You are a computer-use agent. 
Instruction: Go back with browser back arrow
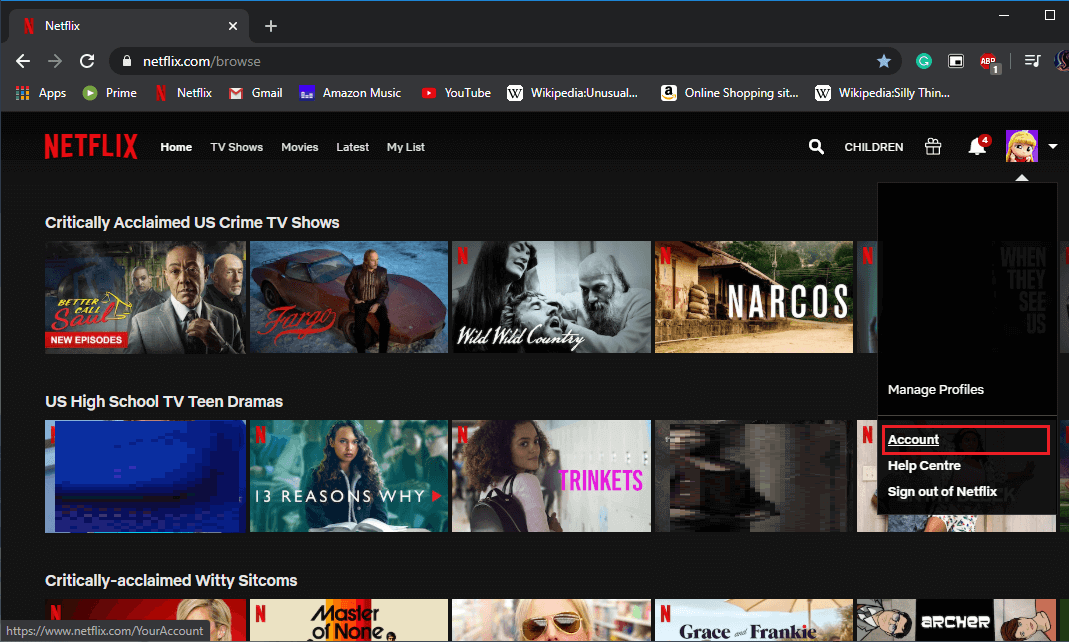tap(23, 61)
